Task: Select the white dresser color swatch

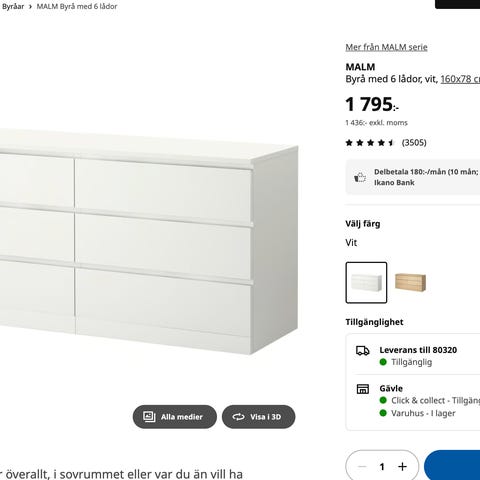Action: pyautogui.click(x=366, y=283)
